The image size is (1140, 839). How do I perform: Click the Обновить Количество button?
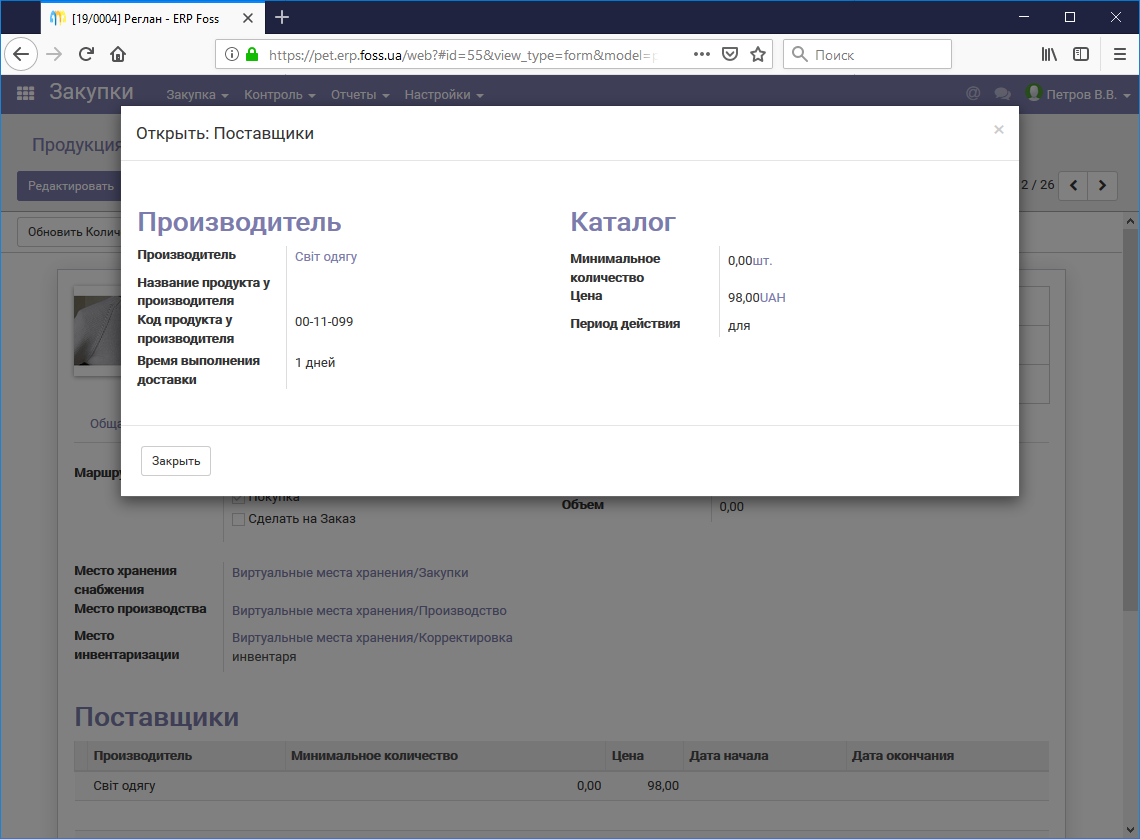point(70,232)
